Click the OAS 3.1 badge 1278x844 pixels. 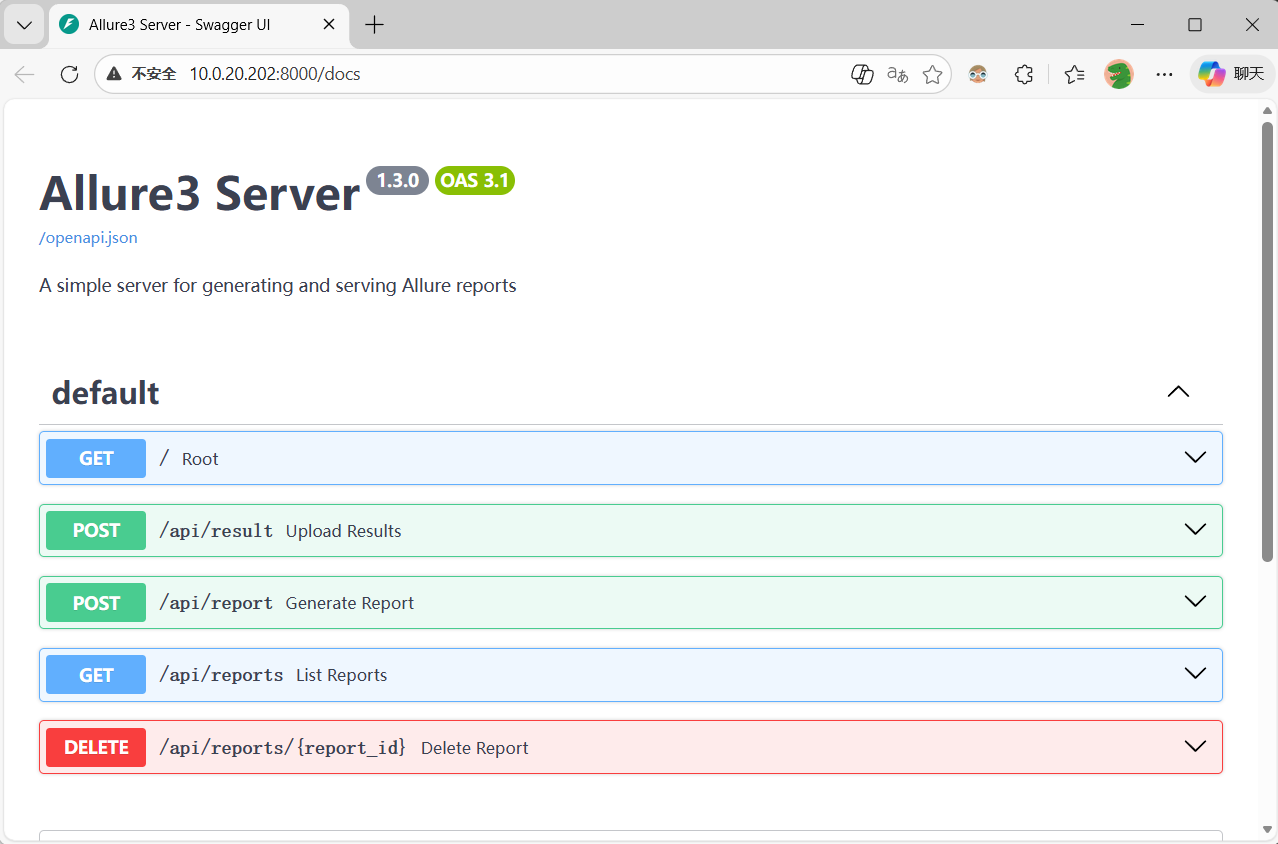tap(475, 181)
